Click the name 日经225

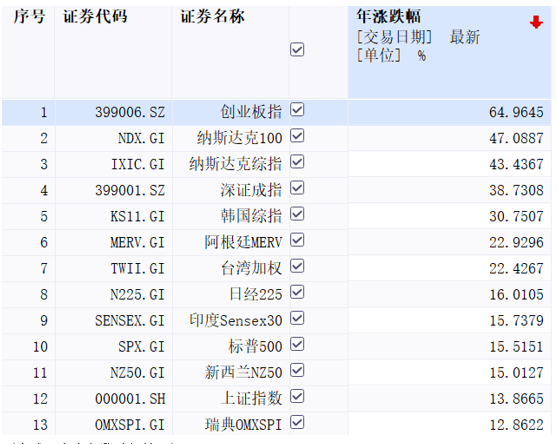(x=256, y=295)
